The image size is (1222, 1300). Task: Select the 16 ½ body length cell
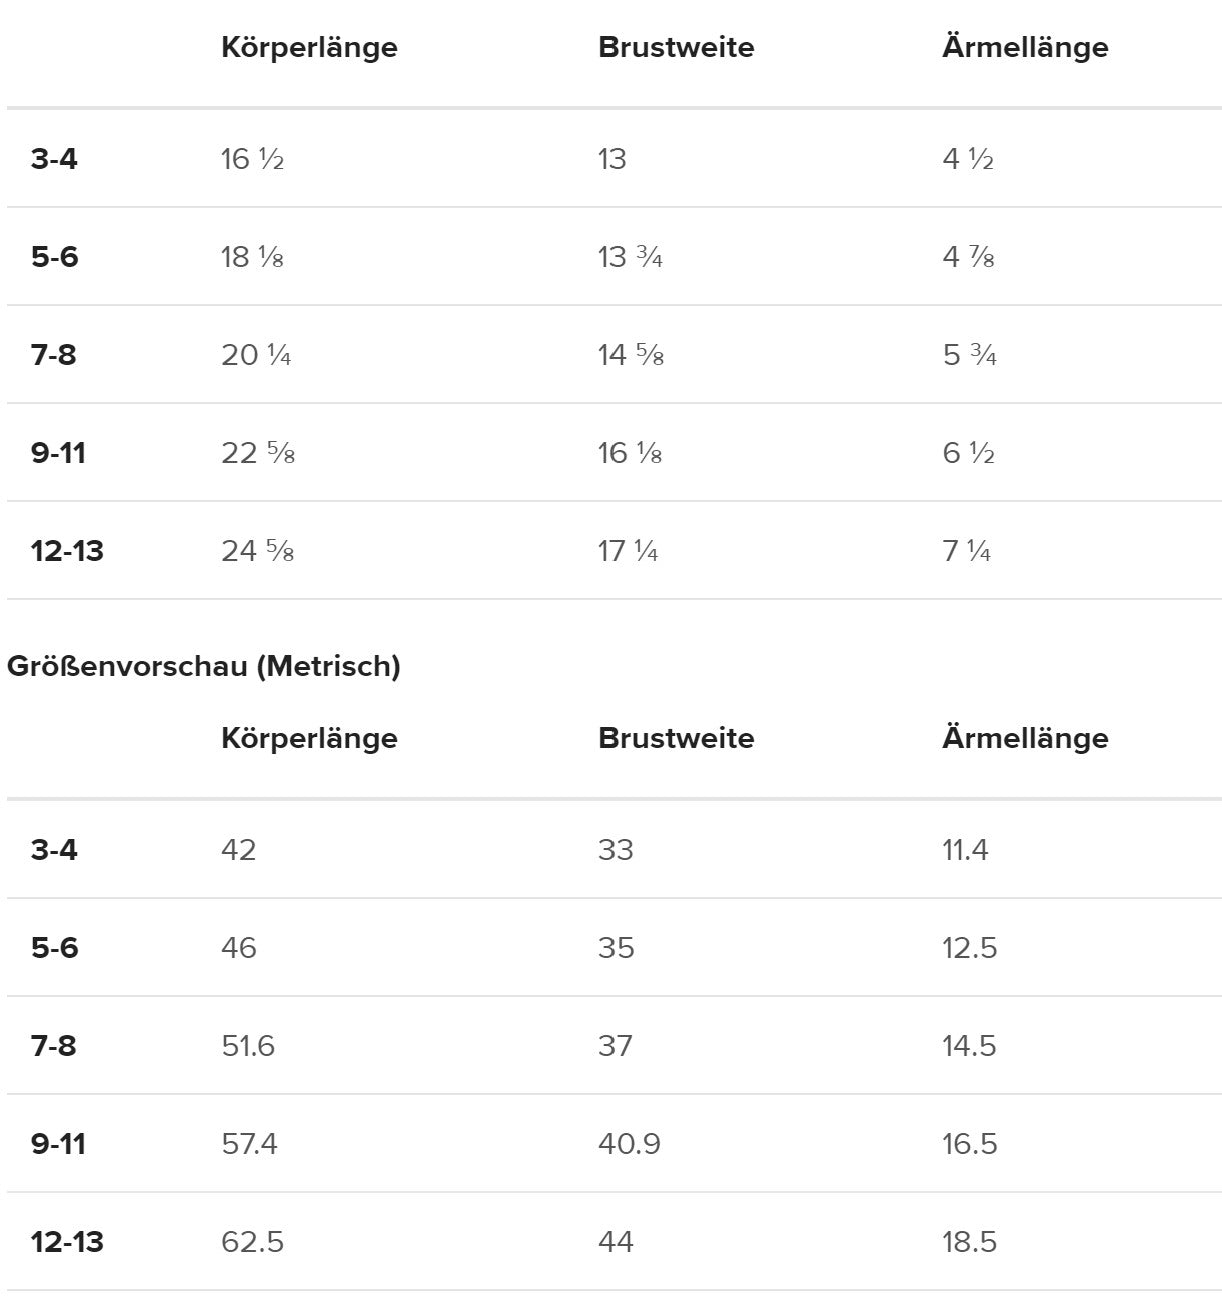tap(253, 159)
